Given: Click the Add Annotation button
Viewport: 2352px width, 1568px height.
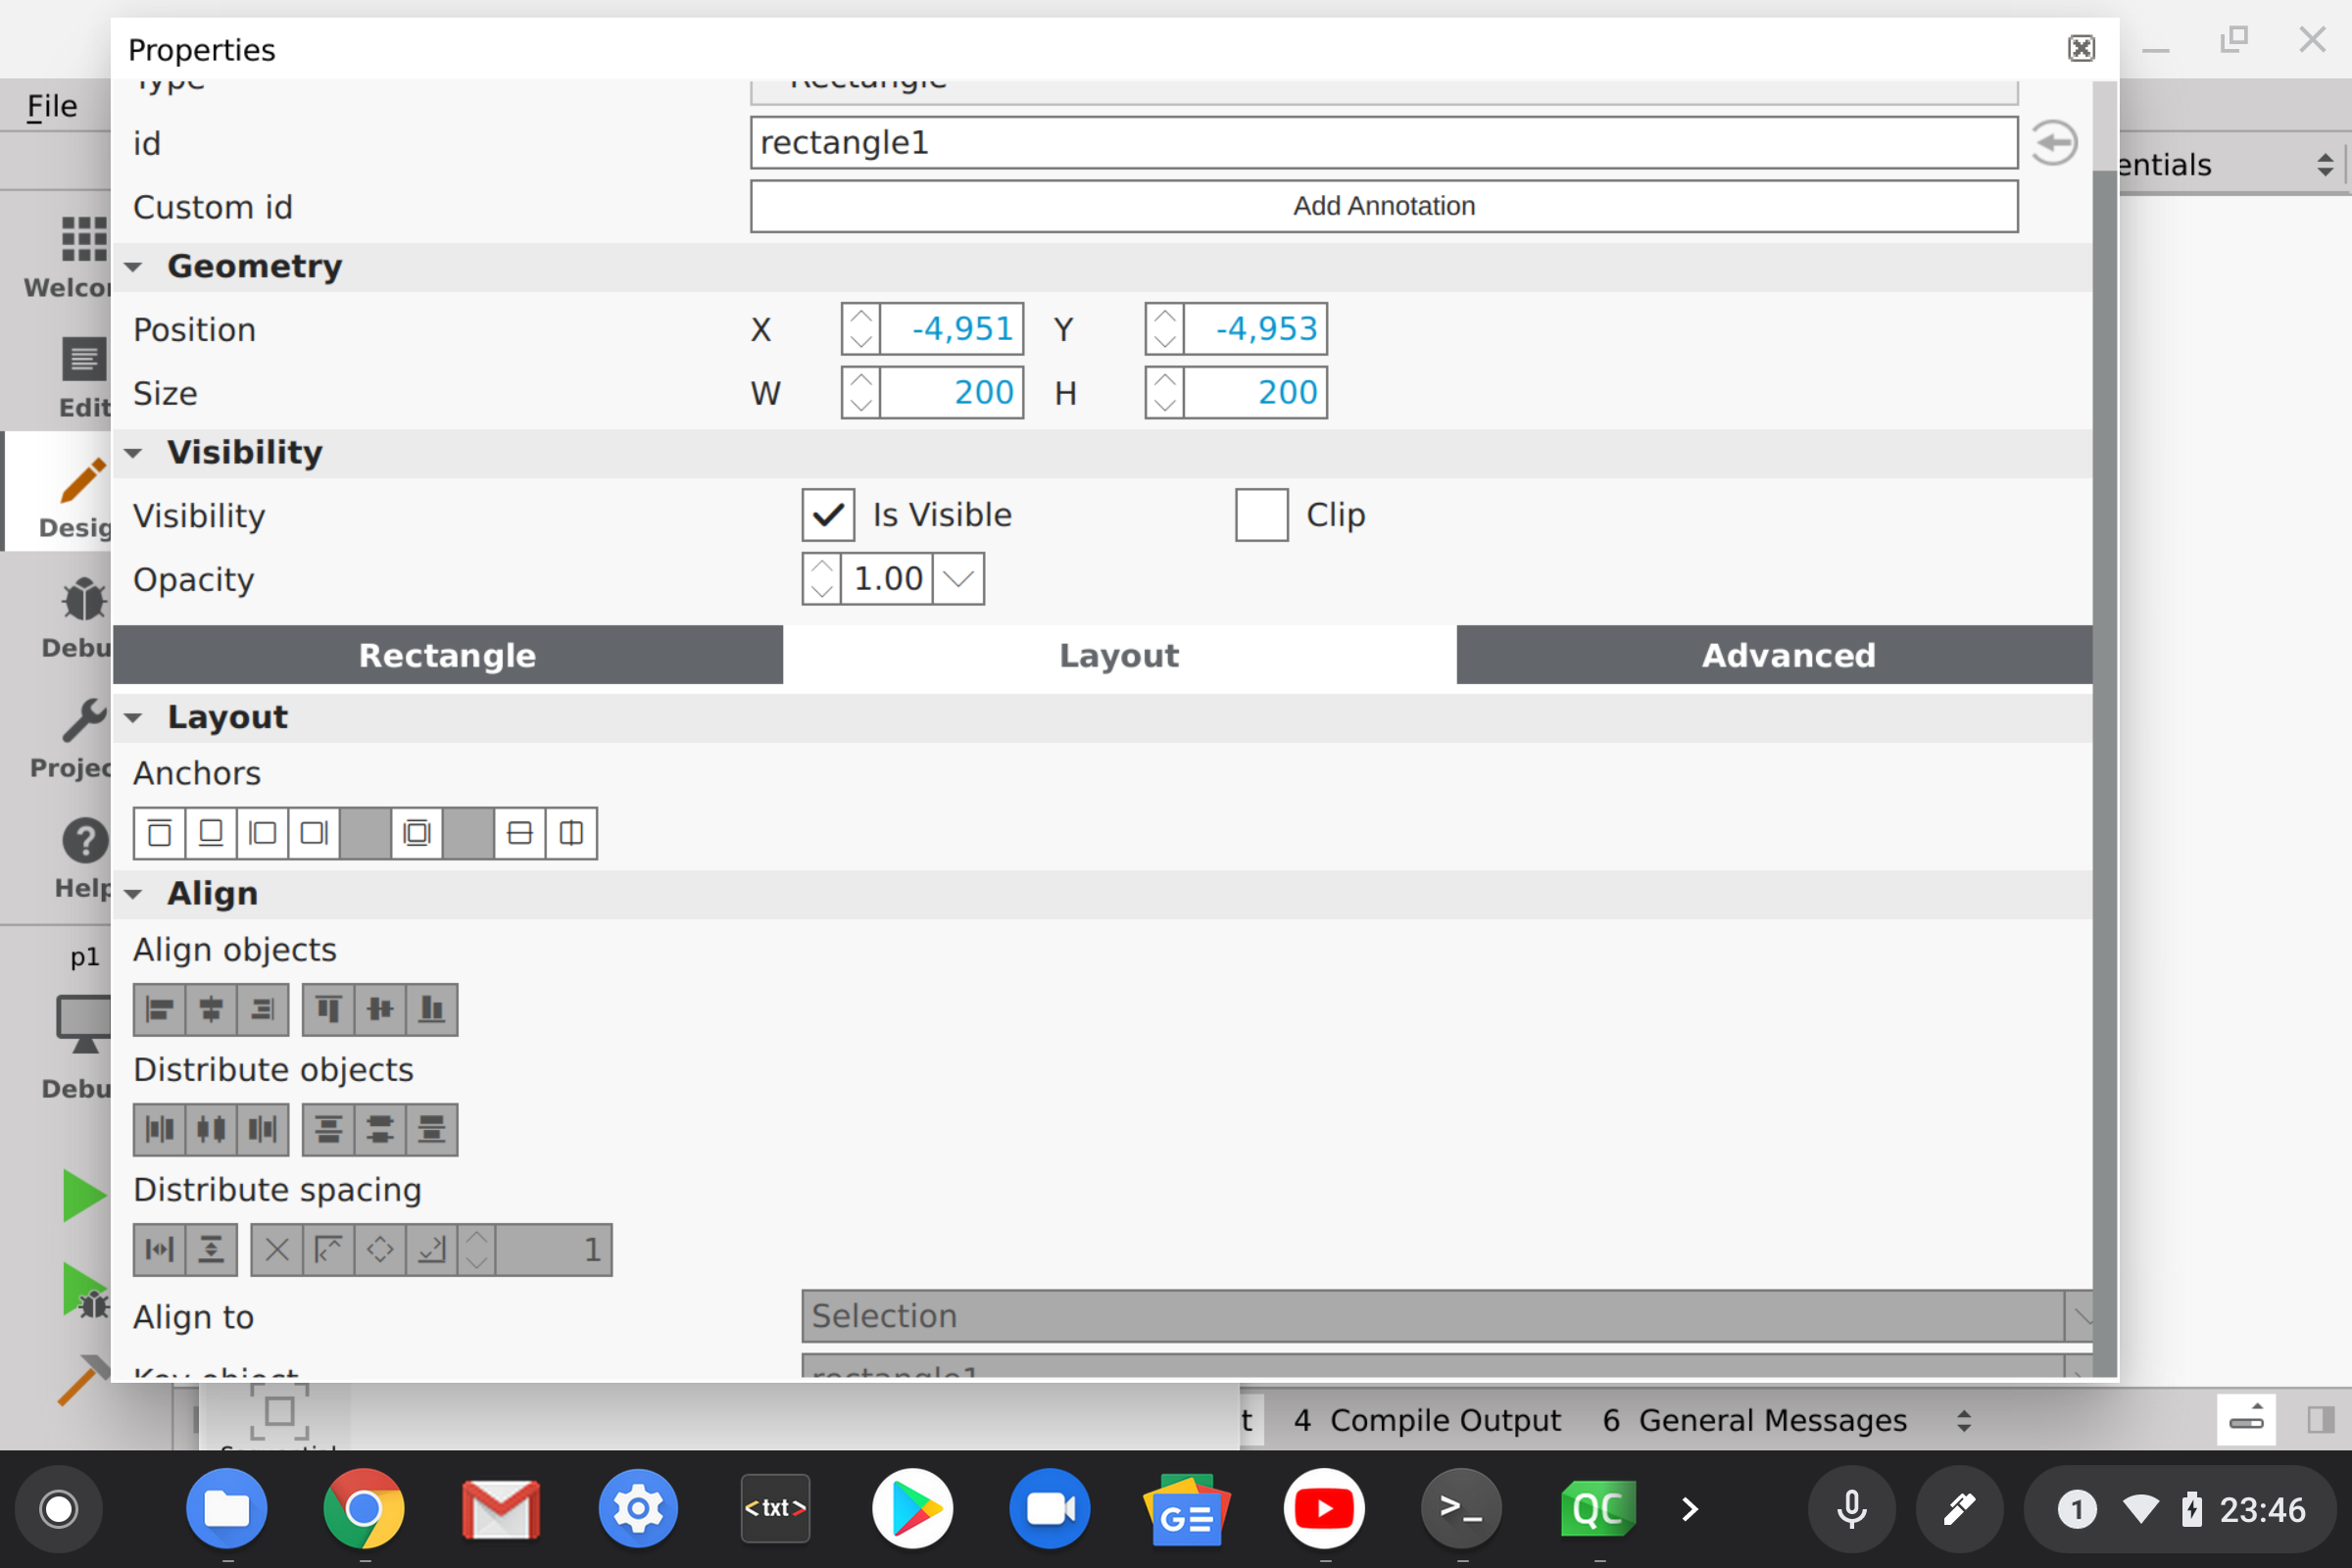Looking at the screenshot, I should point(1383,206).
